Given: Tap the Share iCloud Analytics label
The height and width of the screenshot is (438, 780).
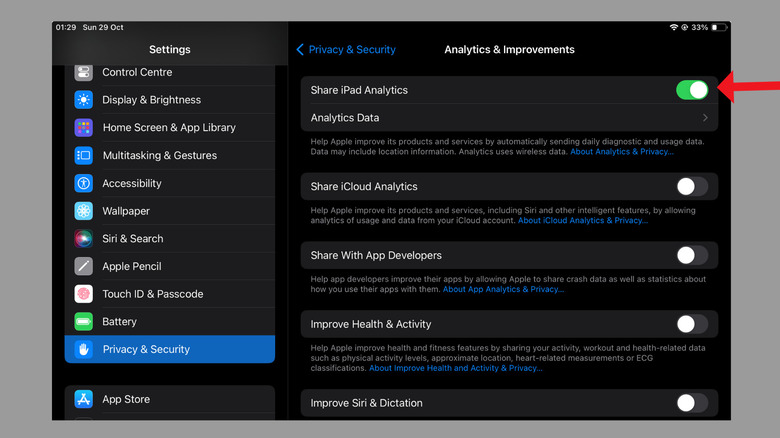Looking at the screenshot, I should [x=364, y=187].
